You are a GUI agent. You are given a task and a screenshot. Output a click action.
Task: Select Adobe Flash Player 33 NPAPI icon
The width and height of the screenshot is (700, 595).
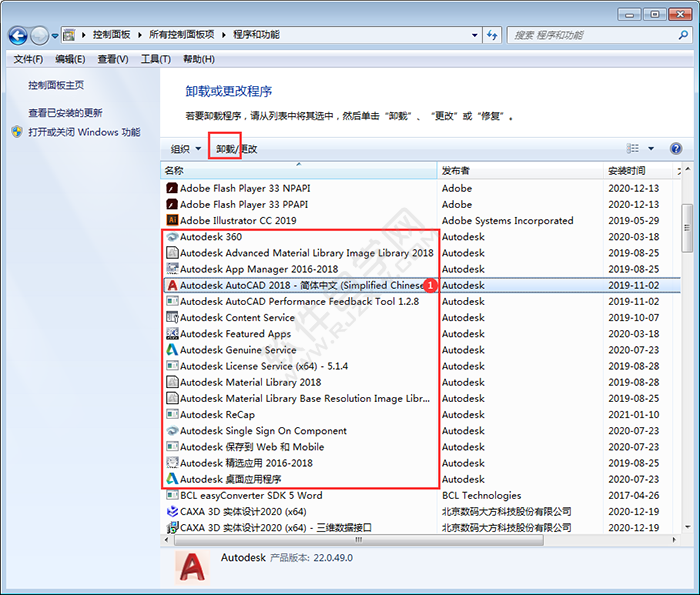172,188
